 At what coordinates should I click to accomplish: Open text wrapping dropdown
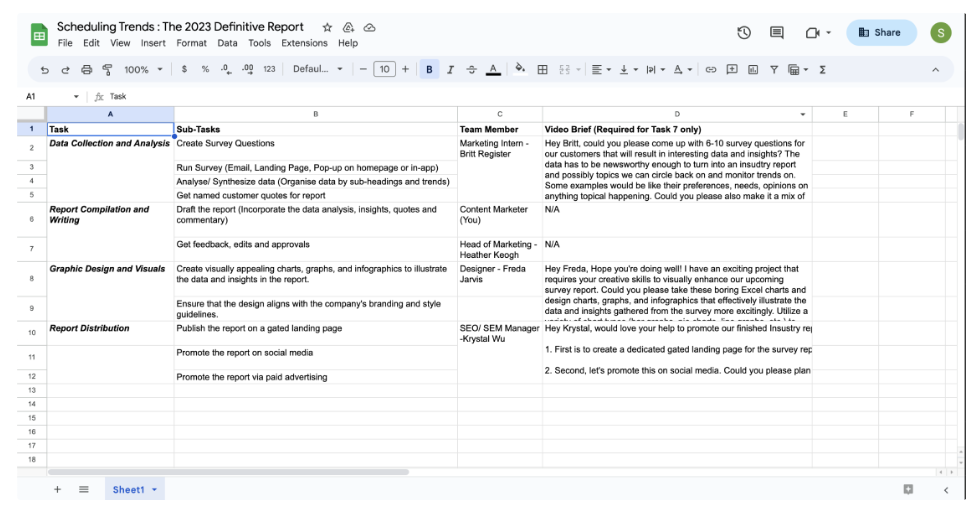click(656, 70)
